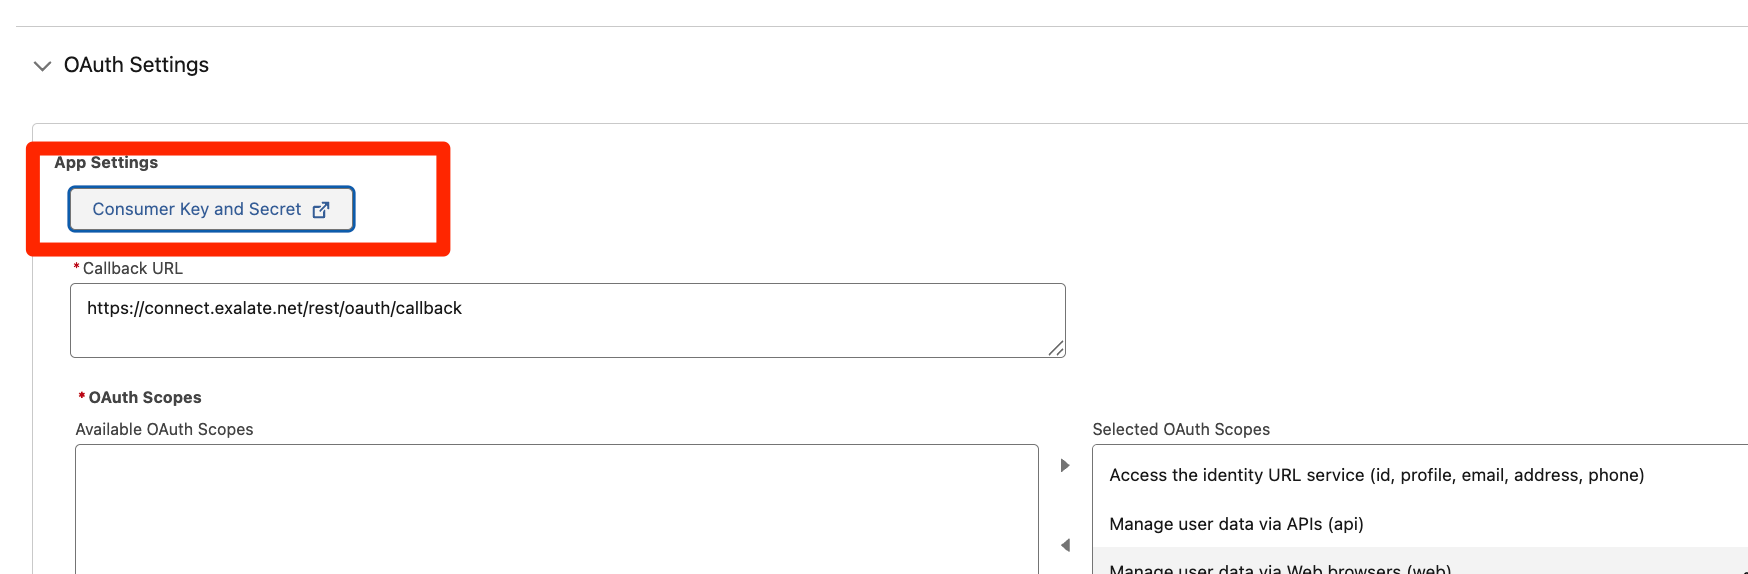The height and width of the screenshot is (574, 1748).
Task: Click the OAuth Settings section heading
Action: pos(136,65)
